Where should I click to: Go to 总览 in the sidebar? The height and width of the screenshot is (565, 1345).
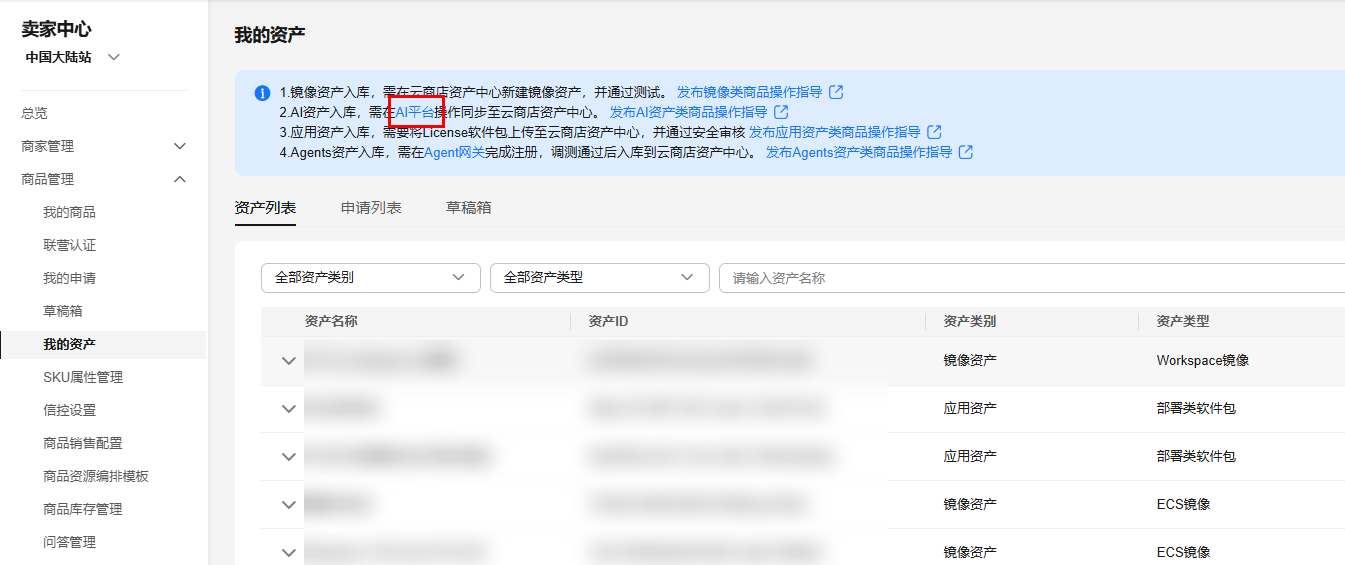click(x=34, y=113)
